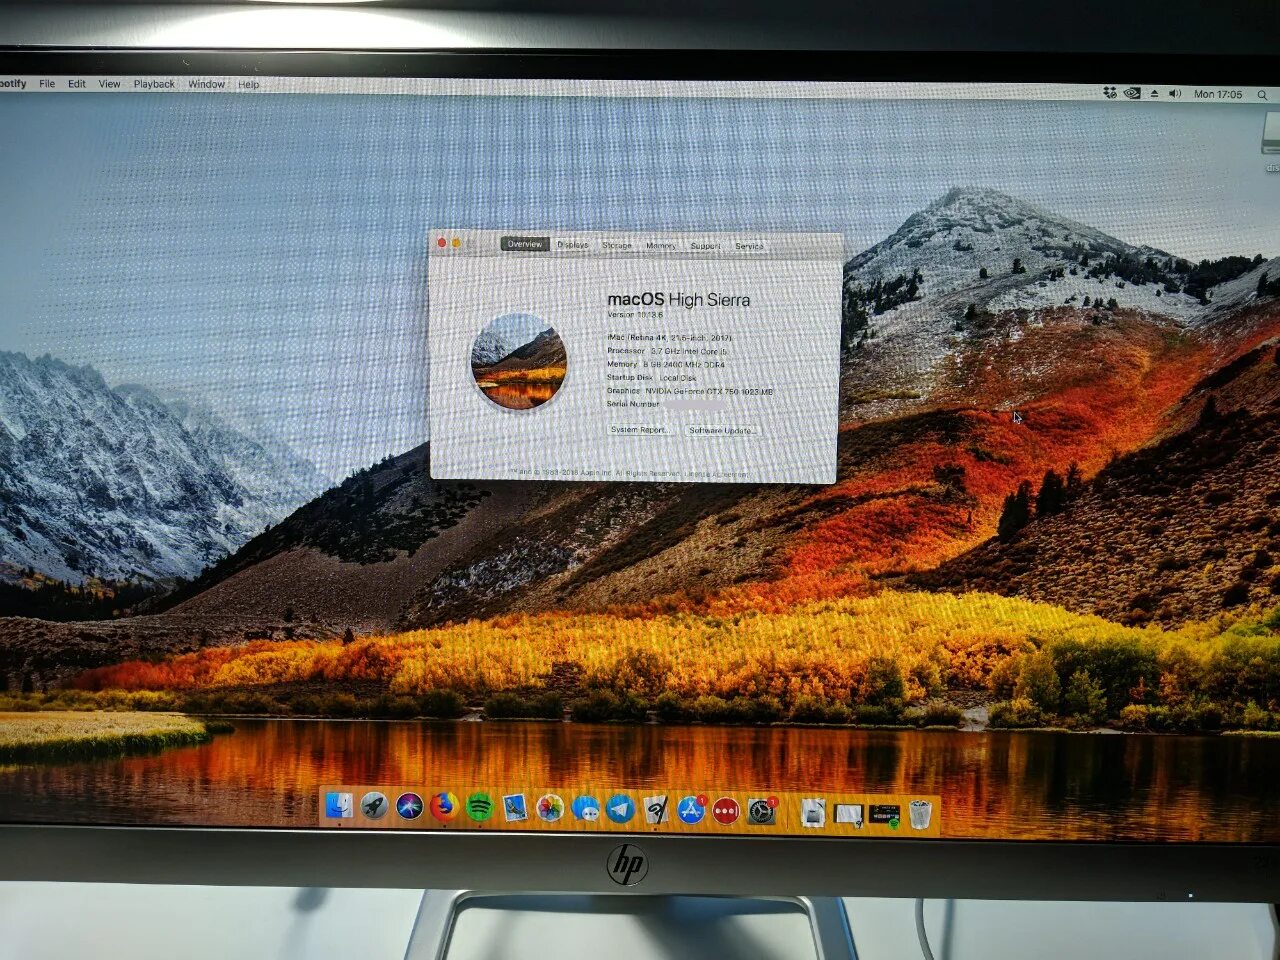Click the Memory 8 GB line
This screenshot has width=1280, height=960.
click(666, 364)
